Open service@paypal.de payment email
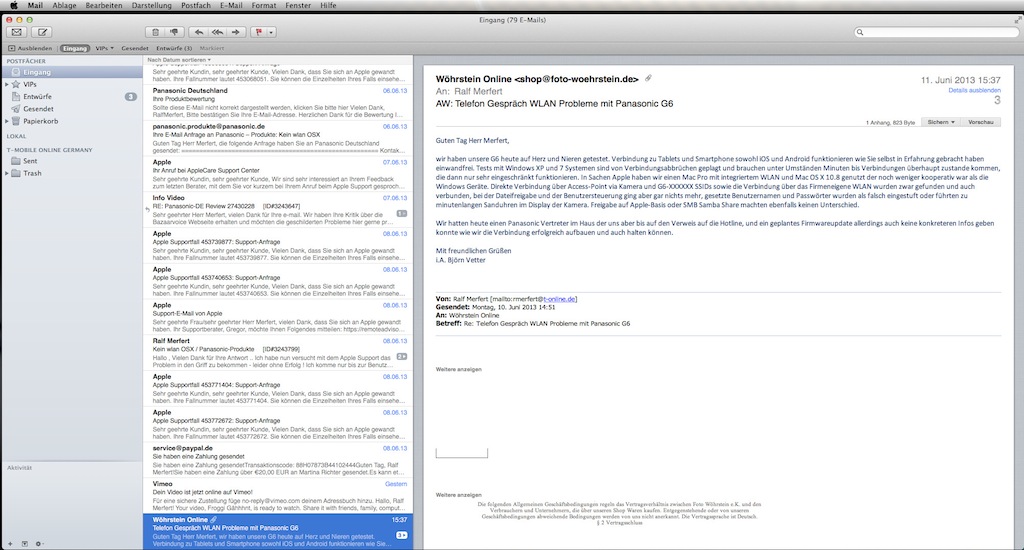This screenshot has width=1024, height=550. pyautogui.click(x=278, y=461)
